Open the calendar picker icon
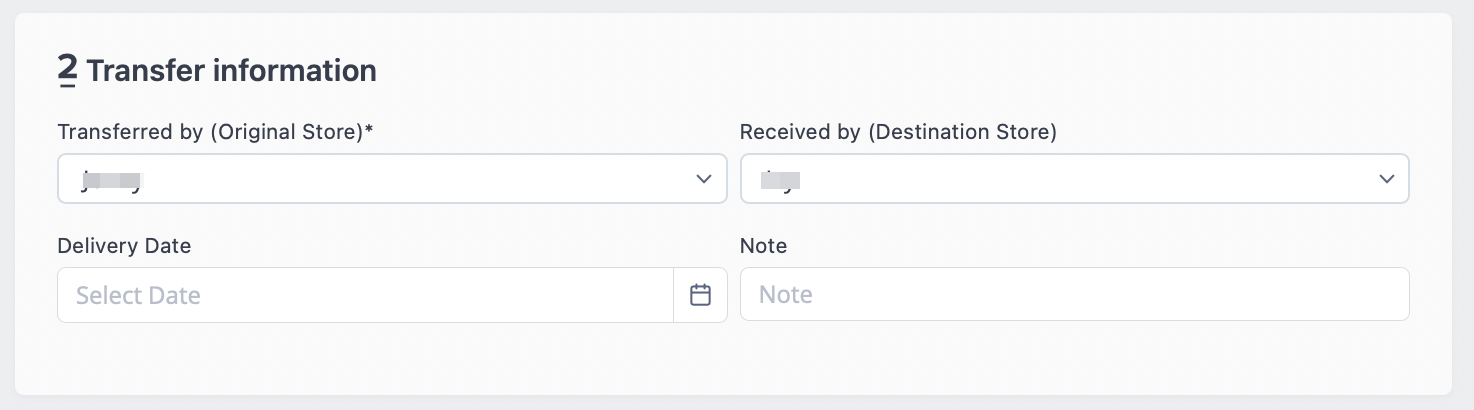1474x410 pixels. tap(700, 295)
